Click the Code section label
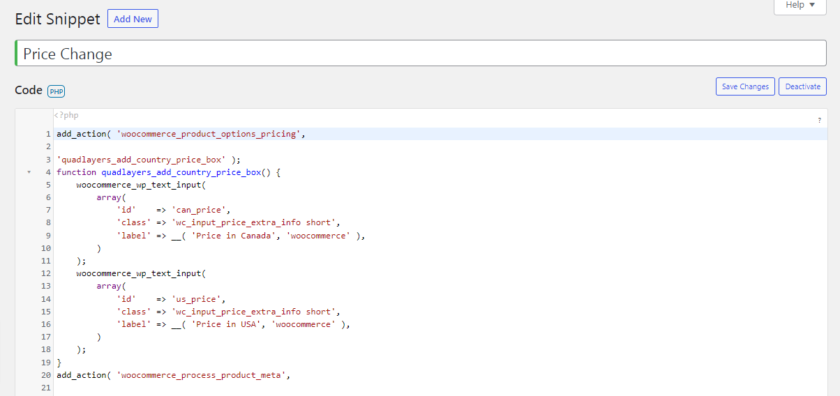This screenshot has height=396, width=840. coord(28,91)
